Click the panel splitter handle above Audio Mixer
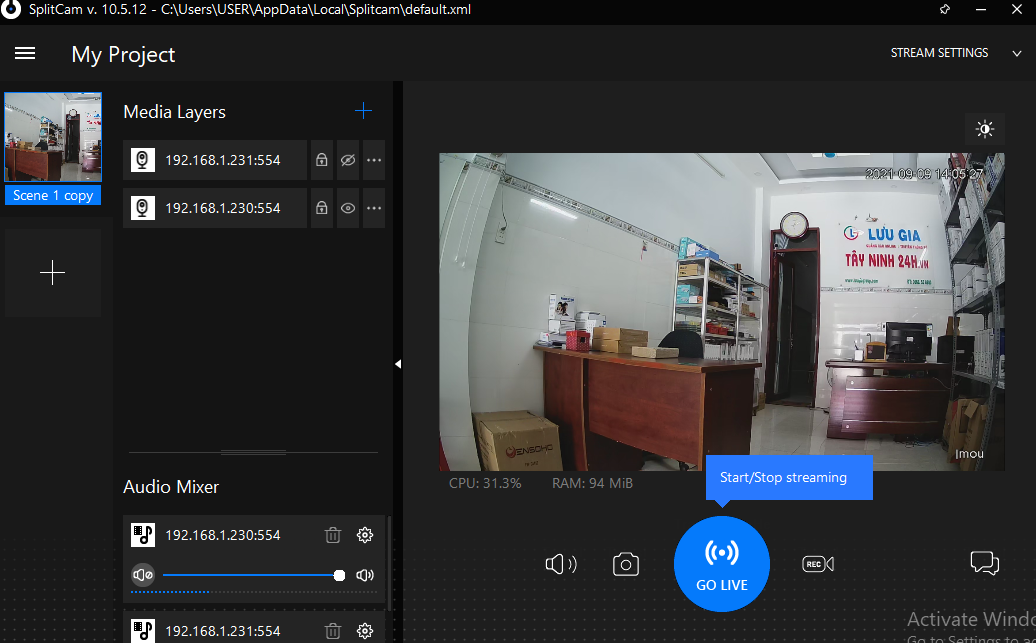This screenshot has height=643, width=1036. click(x=253, y=453)
